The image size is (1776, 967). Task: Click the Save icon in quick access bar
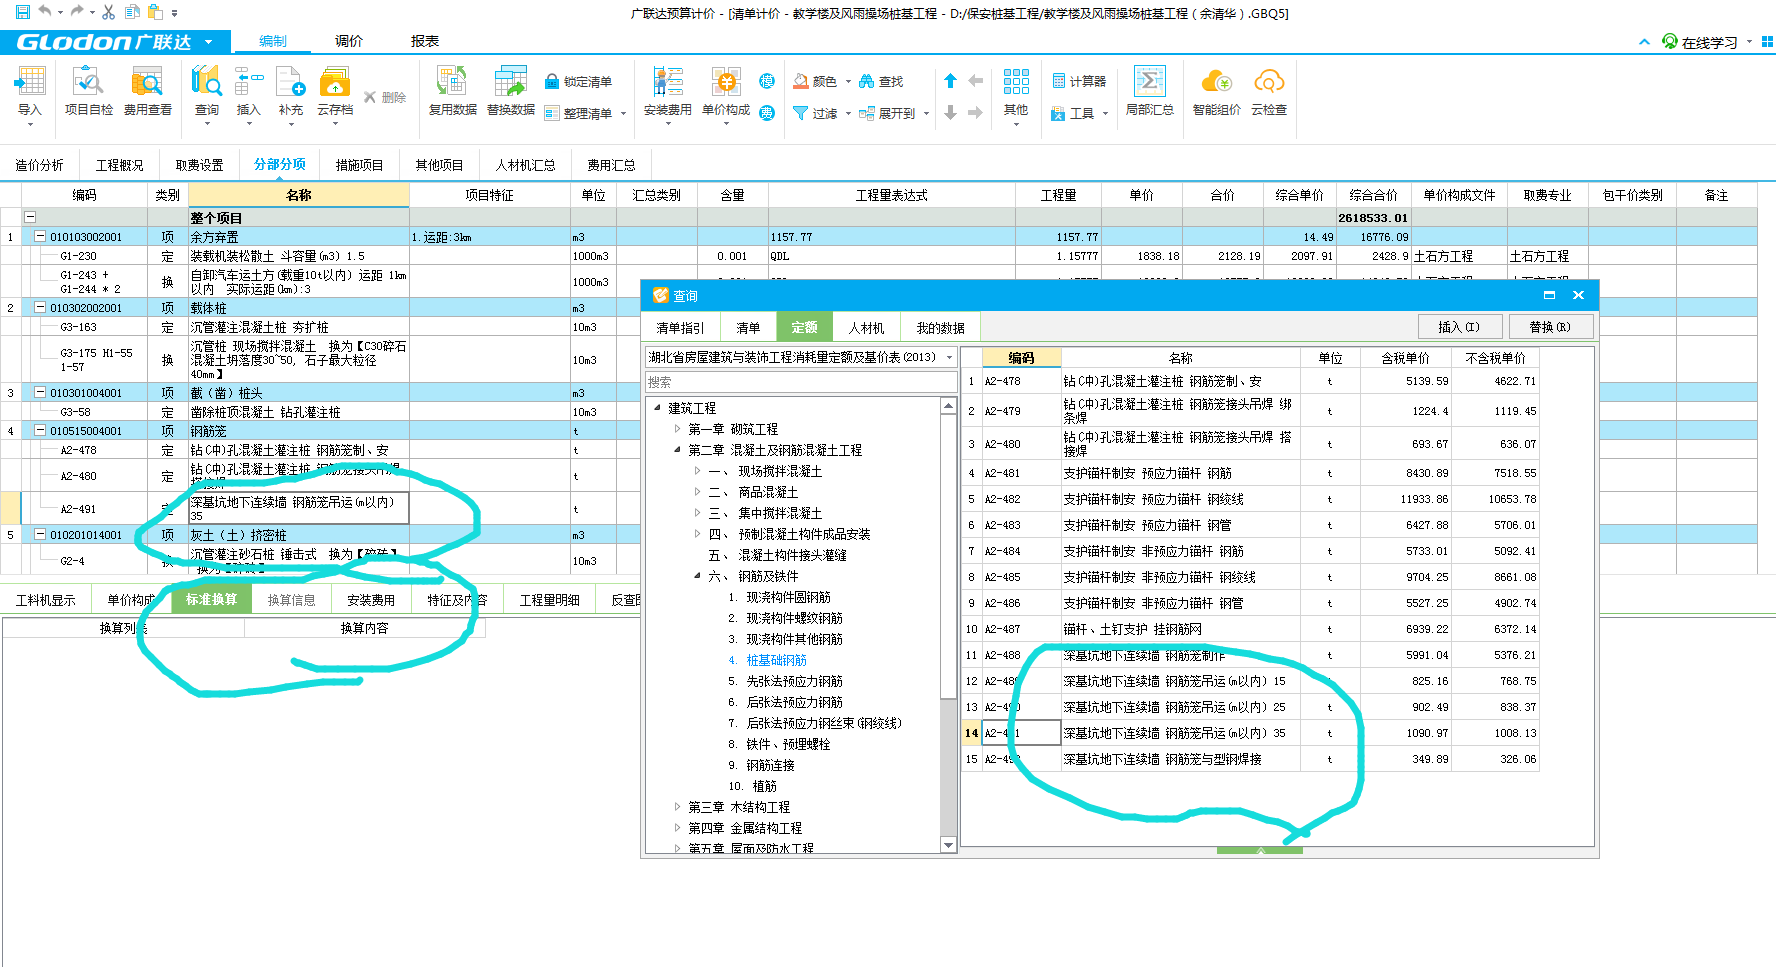22,12
